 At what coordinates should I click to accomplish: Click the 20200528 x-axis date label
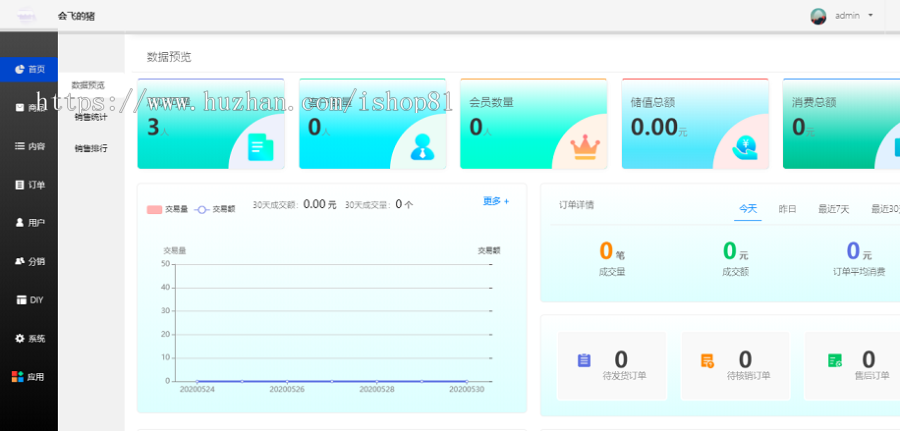click(377, 389)
